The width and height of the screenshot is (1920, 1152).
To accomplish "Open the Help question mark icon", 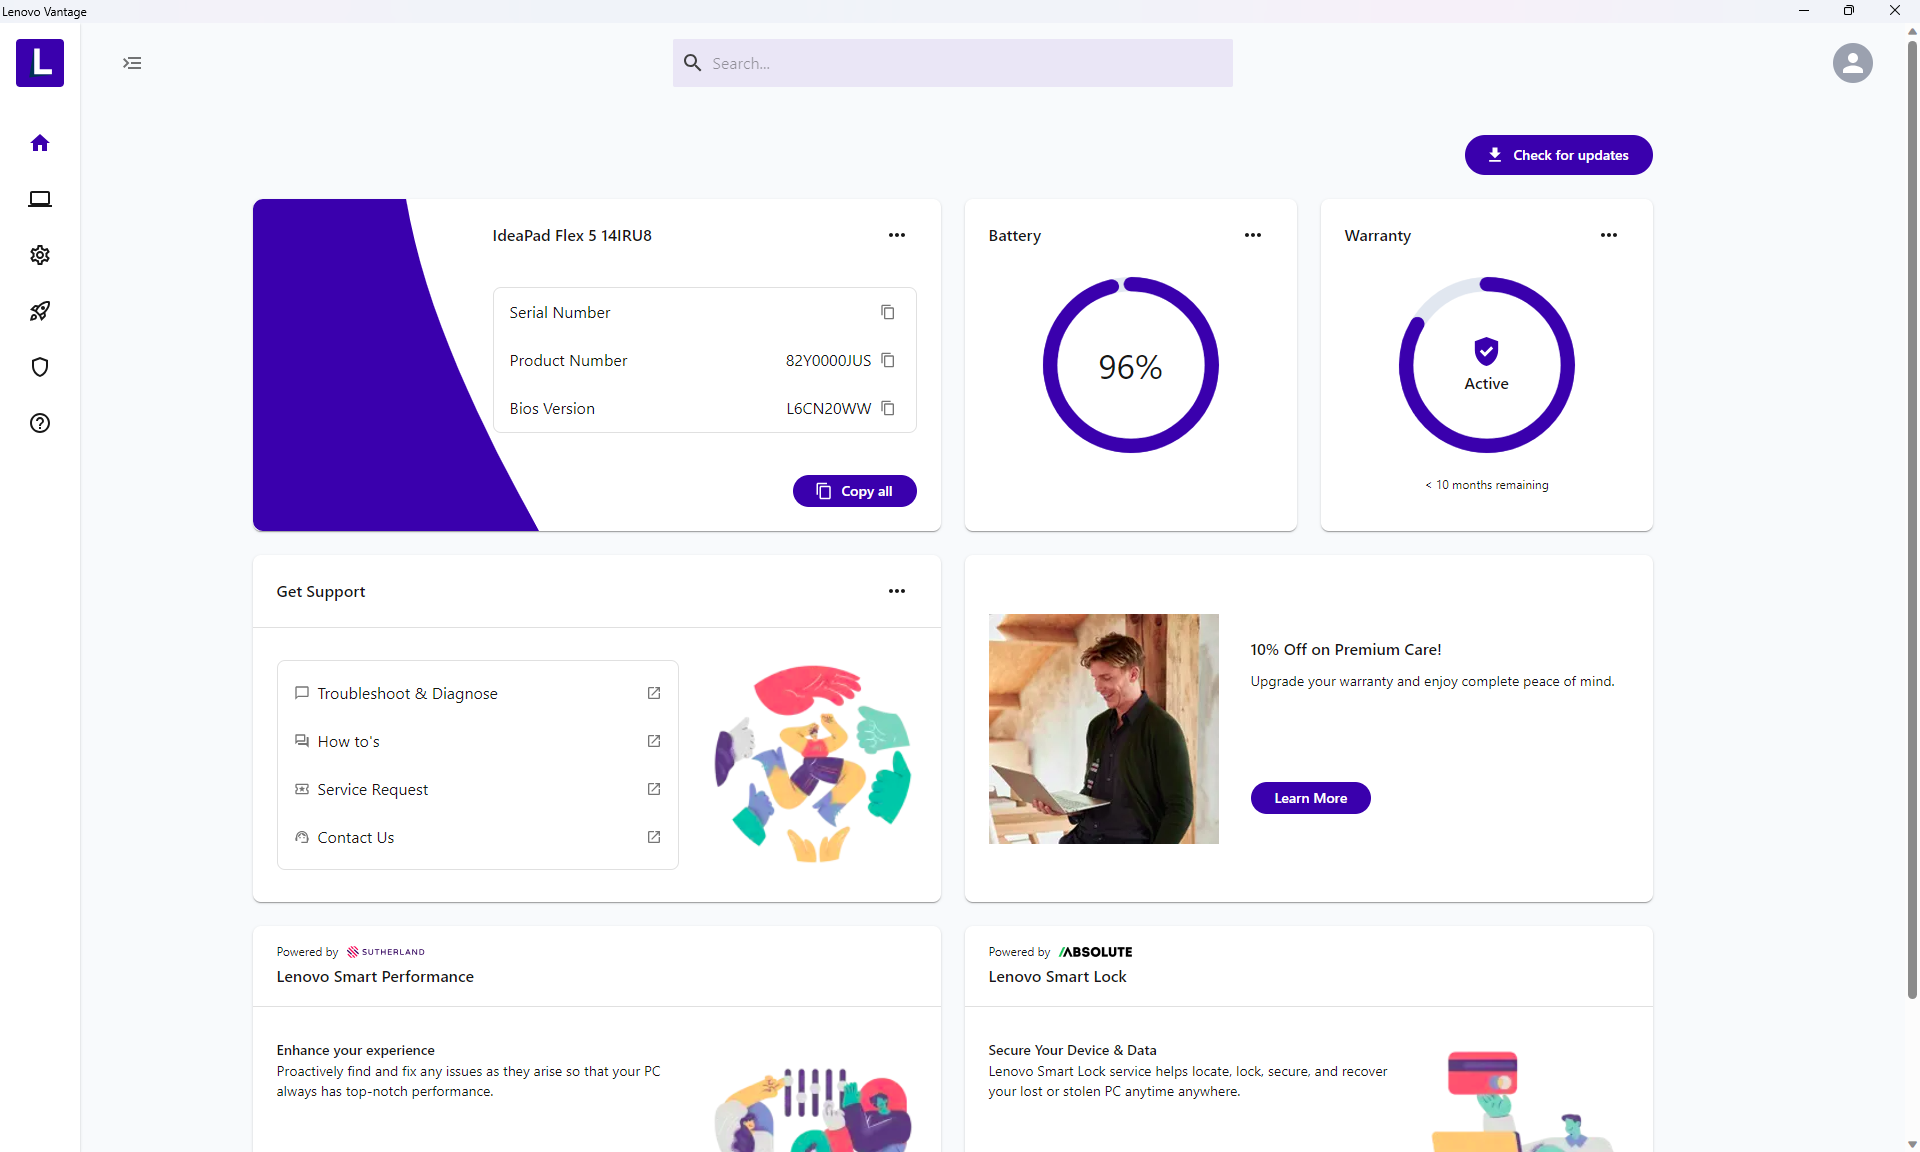I will coord(40,423).
